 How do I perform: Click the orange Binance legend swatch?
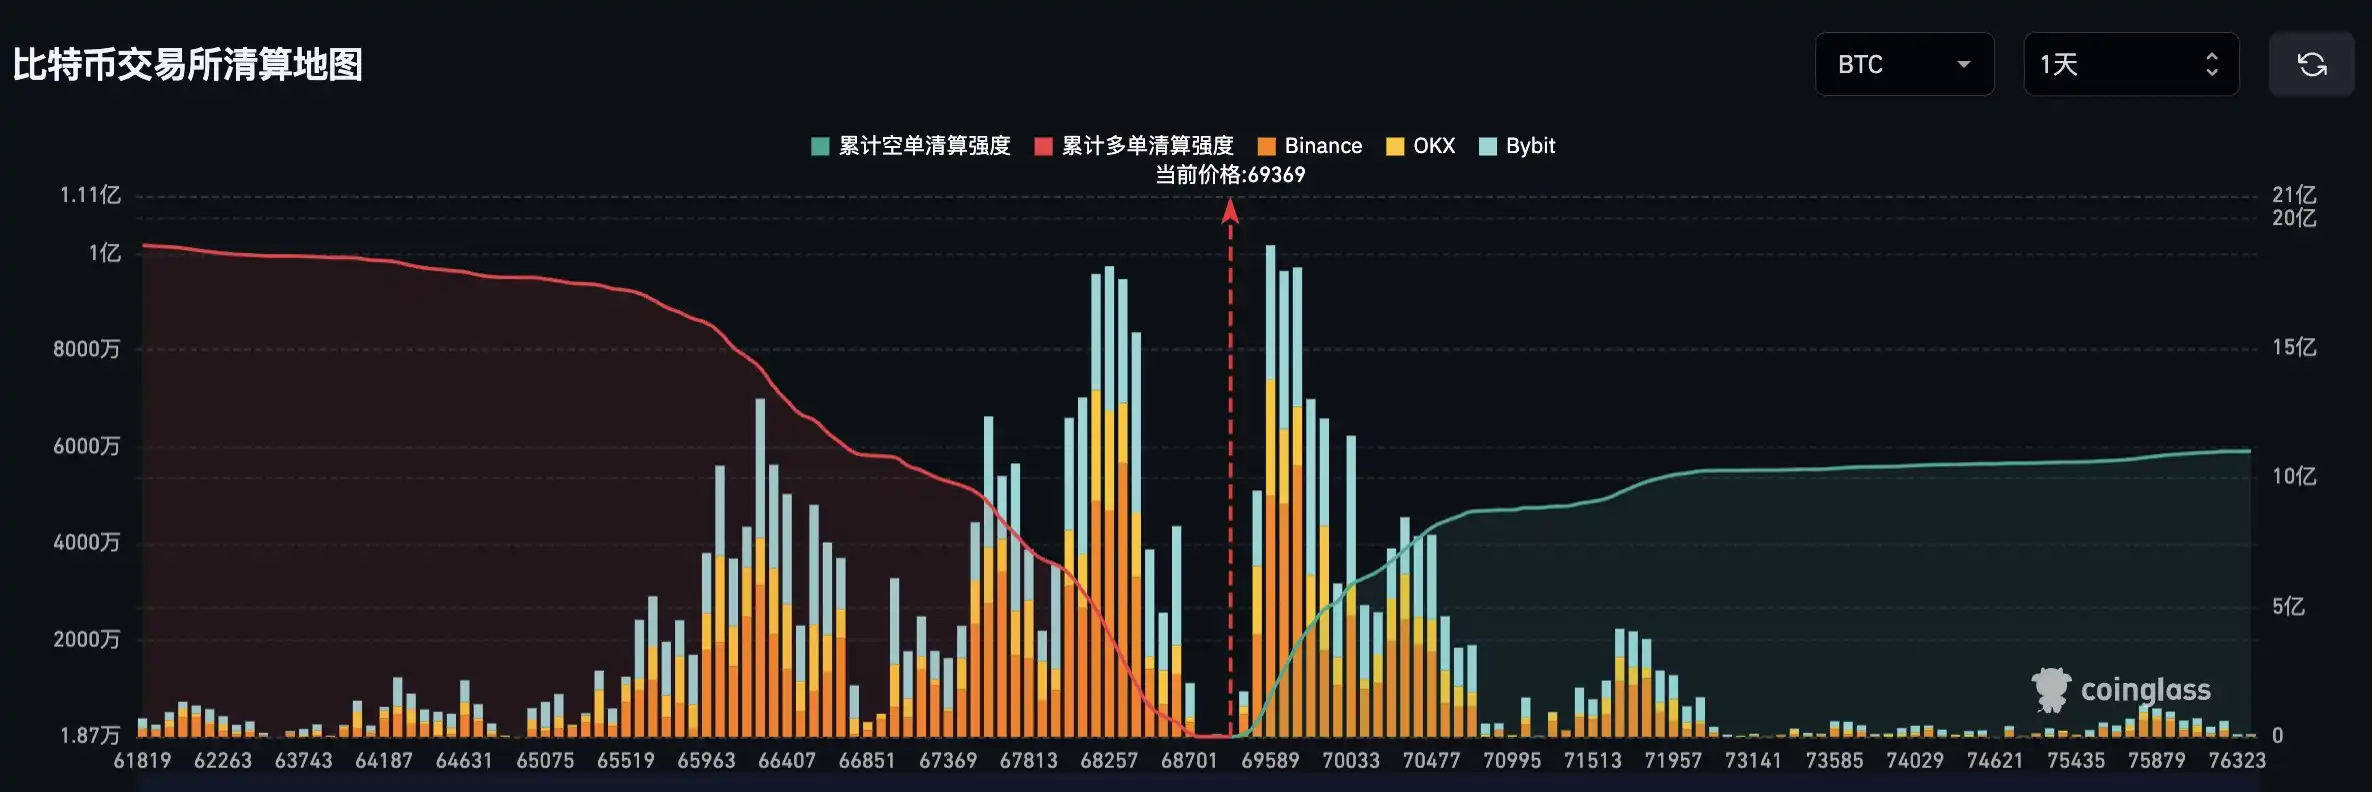1266,147
